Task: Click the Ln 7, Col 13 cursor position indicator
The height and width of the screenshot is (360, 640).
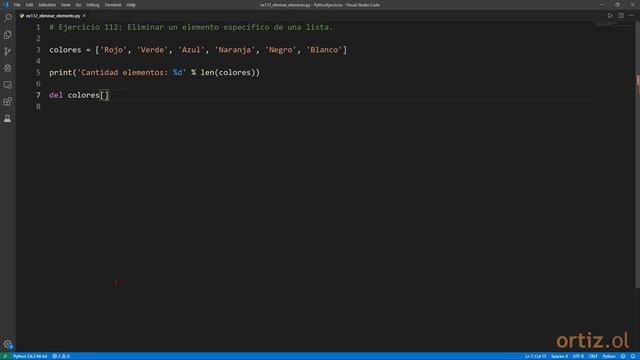Action: (536, 356)
